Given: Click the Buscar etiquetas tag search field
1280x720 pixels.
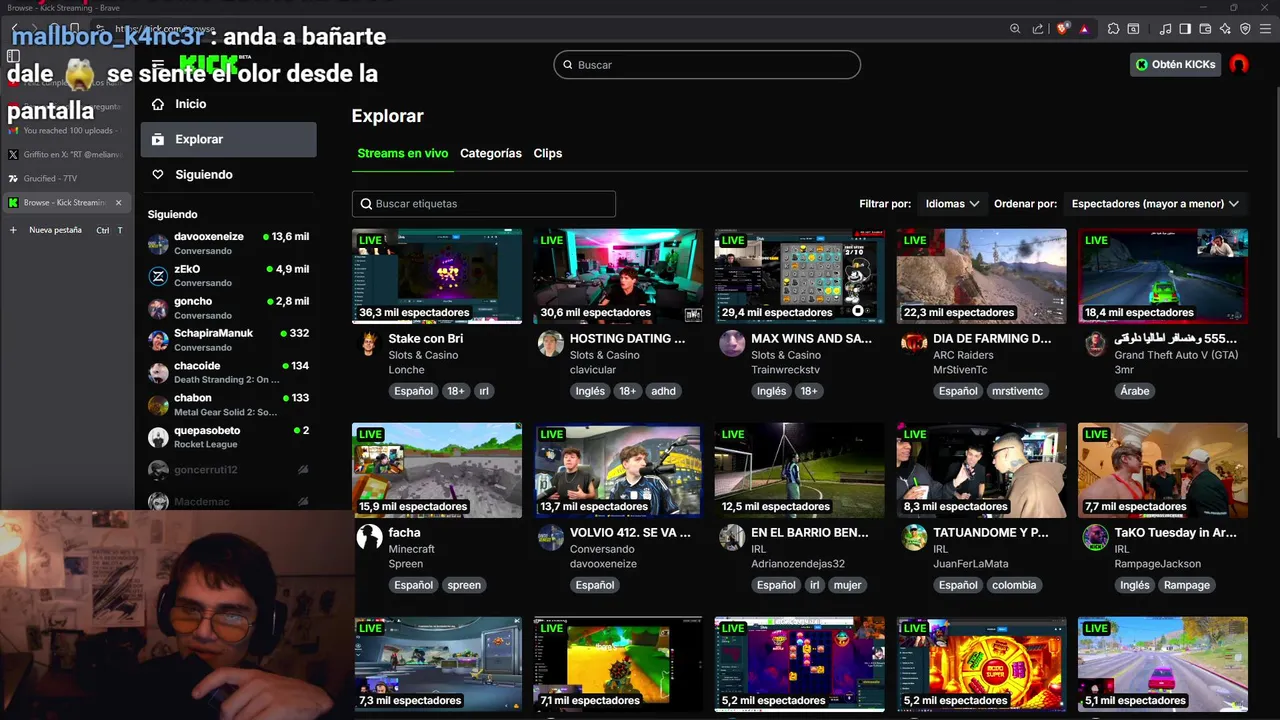Looking at the screenshot, I should point(484,204).
